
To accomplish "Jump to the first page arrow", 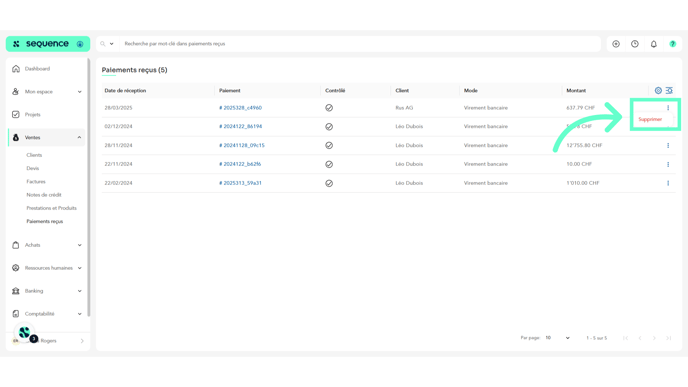I will click(x=625, y=338).
